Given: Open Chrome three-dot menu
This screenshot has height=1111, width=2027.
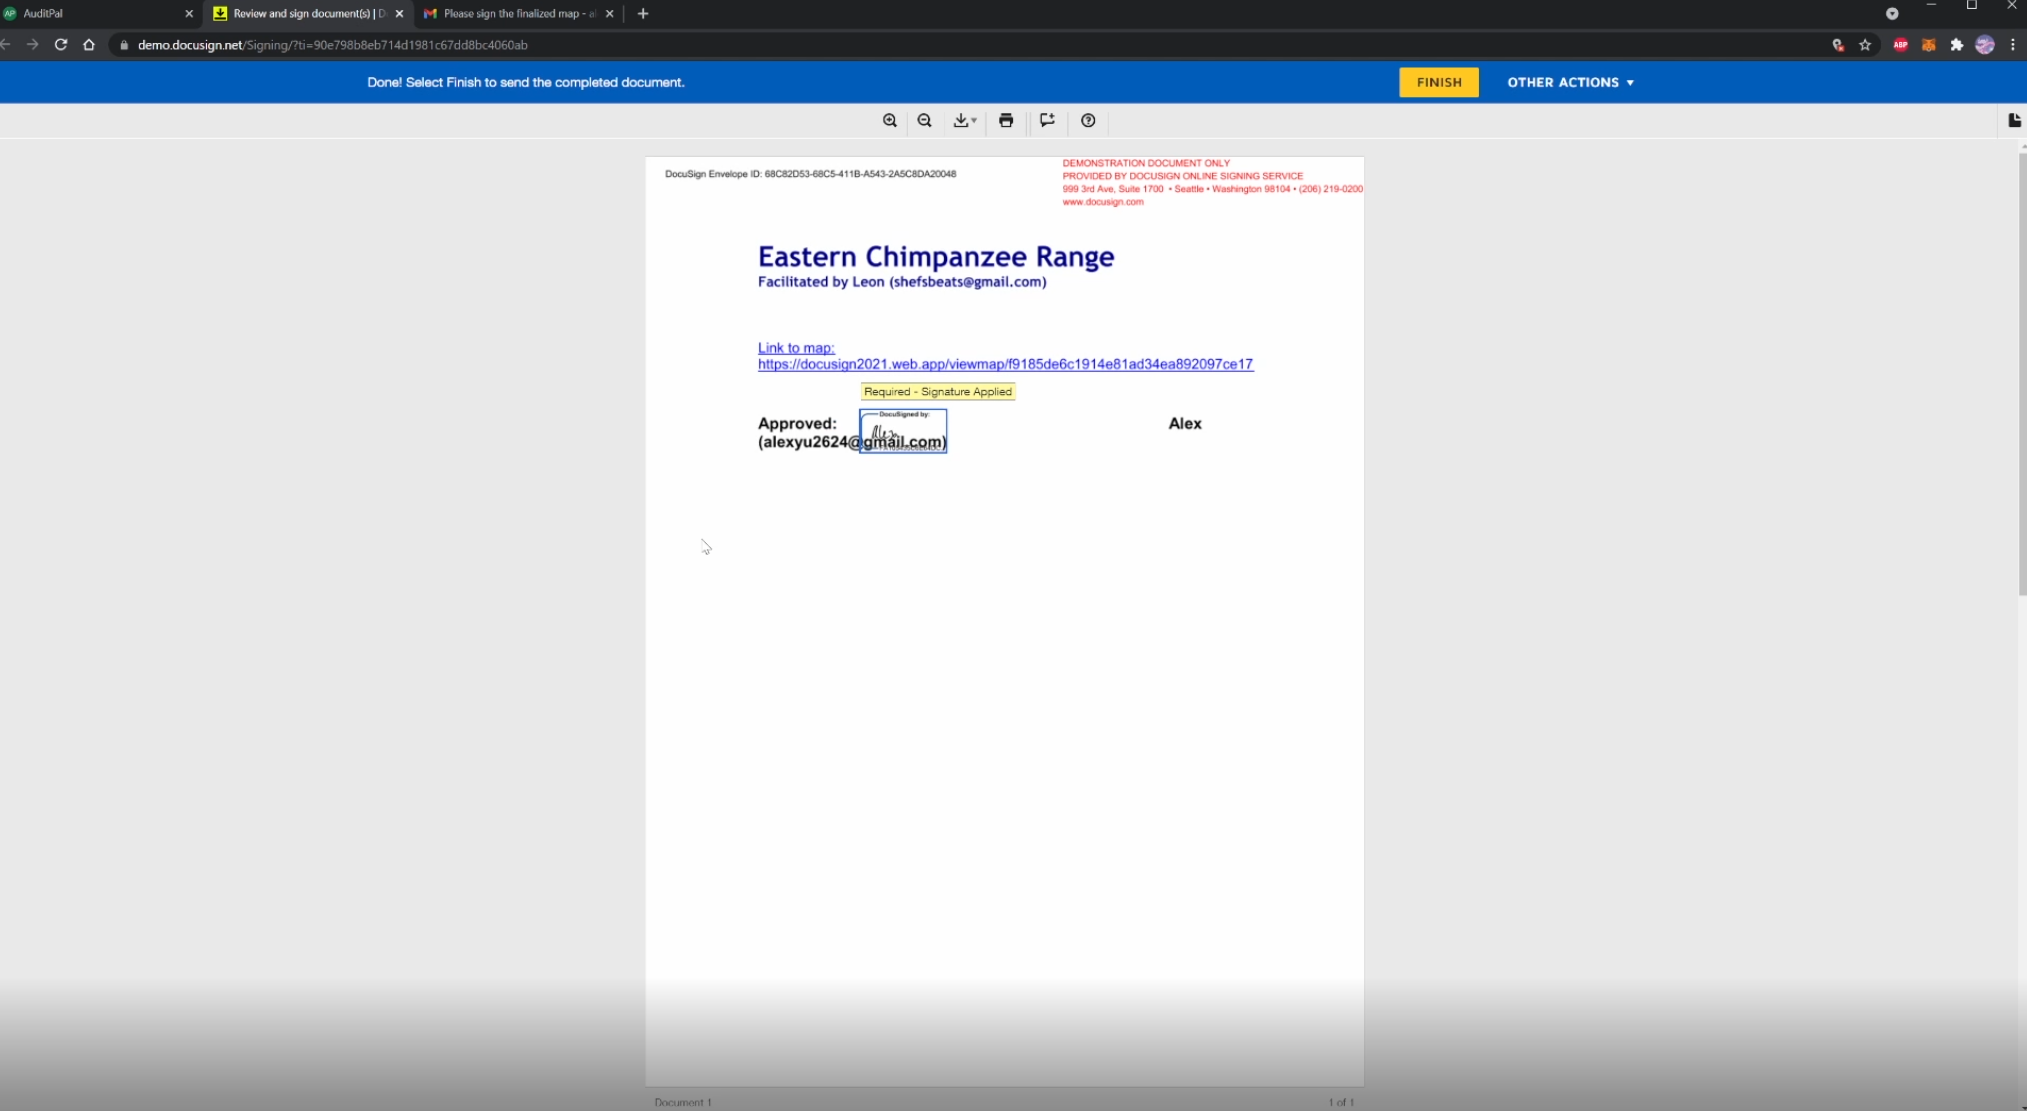Looking at the screenshot, I should click(x=2012, y=45).
